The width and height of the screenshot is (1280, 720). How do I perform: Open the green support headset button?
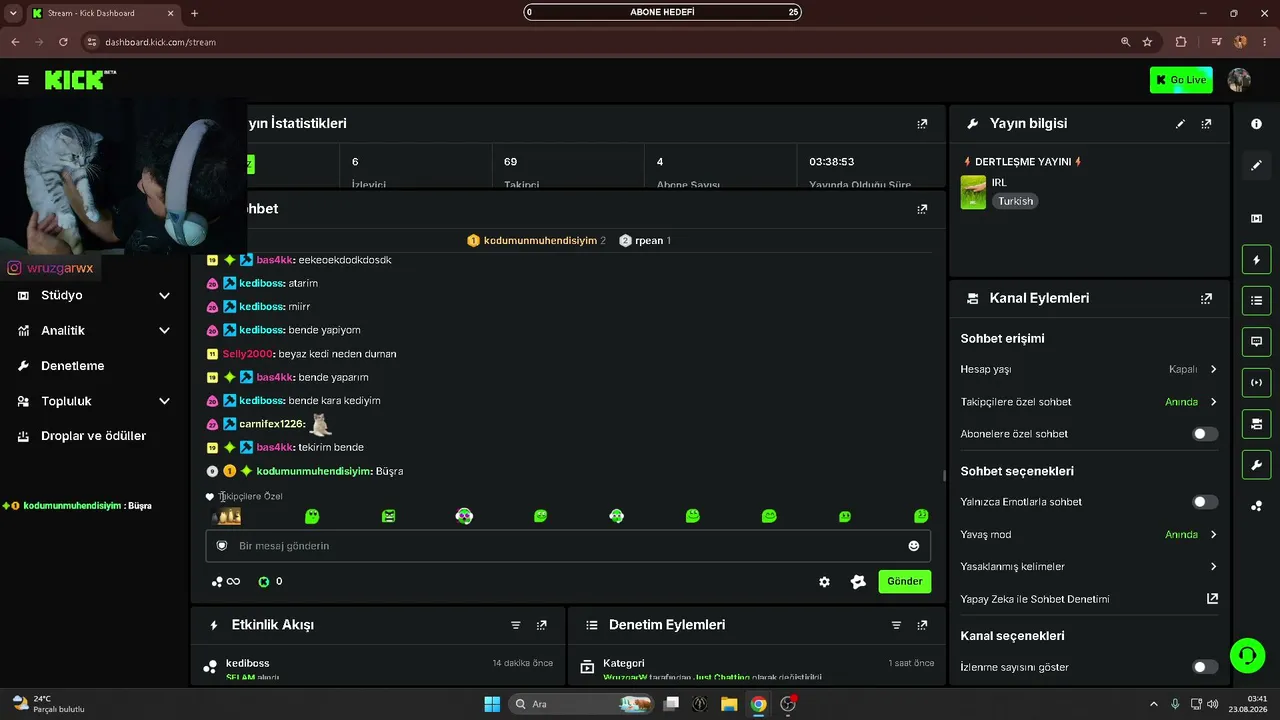tap(1247, 656)
